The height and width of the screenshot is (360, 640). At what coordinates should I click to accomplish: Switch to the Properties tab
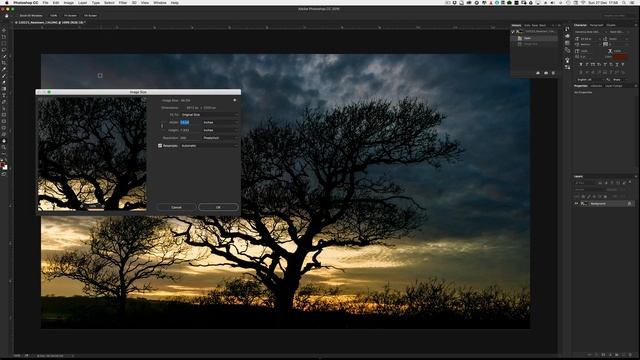click(x=581, y=86)
